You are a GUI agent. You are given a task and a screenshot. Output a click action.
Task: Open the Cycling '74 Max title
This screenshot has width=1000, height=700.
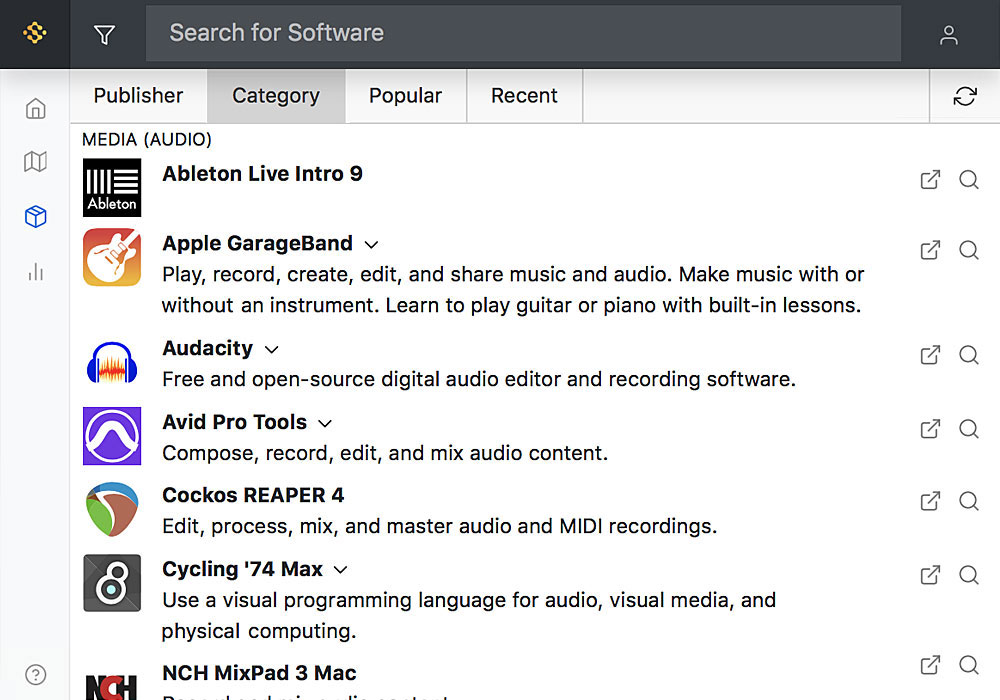(x=242, y=569)
